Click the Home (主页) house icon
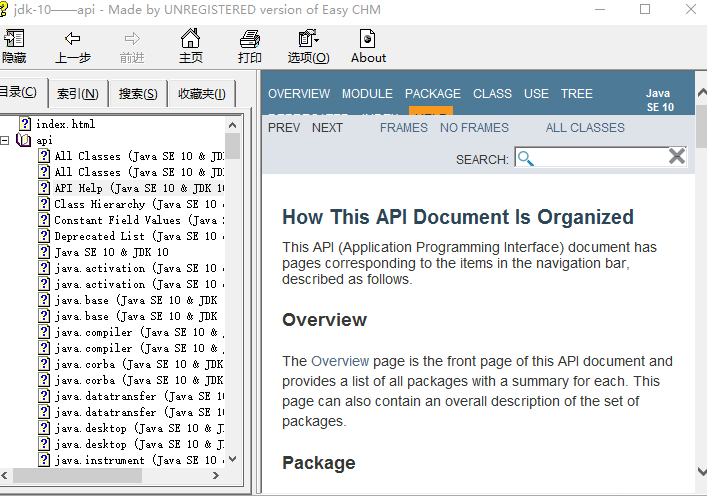Image resolution: width=707 pixels, height=497 pixels. pyautogui.click(x=190, y=40)
